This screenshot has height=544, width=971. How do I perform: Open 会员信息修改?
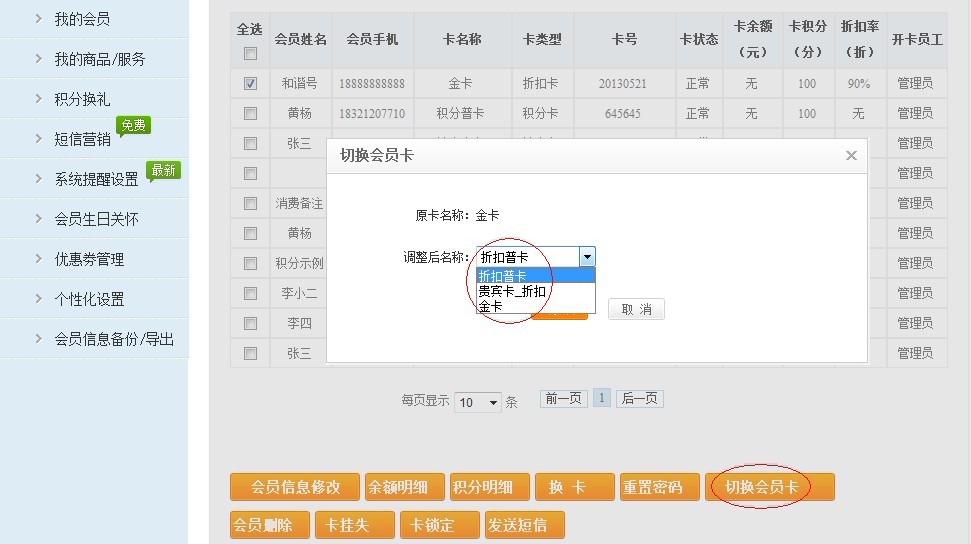click(x=295, y=487)
